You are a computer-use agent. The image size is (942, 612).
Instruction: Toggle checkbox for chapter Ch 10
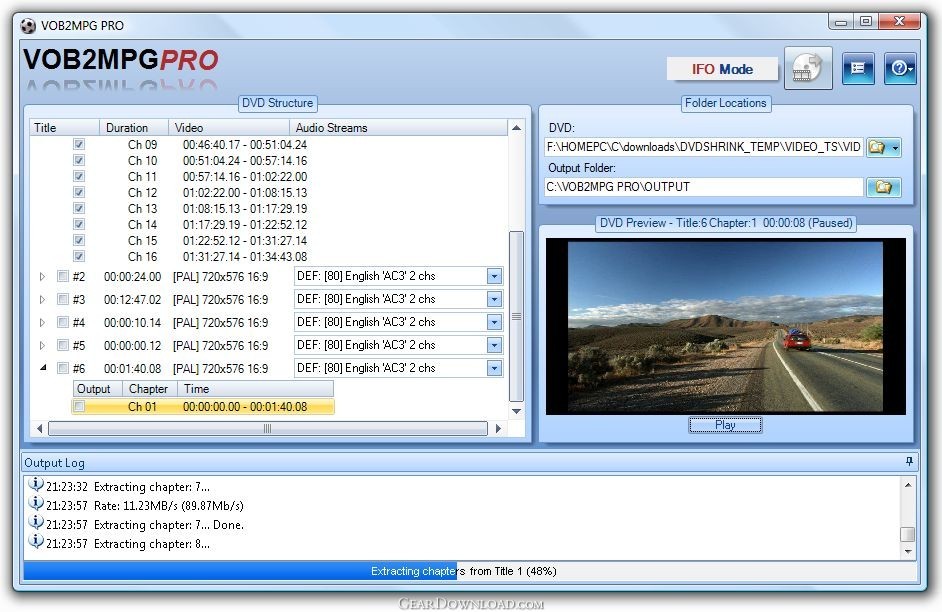[x=79, y=160]
